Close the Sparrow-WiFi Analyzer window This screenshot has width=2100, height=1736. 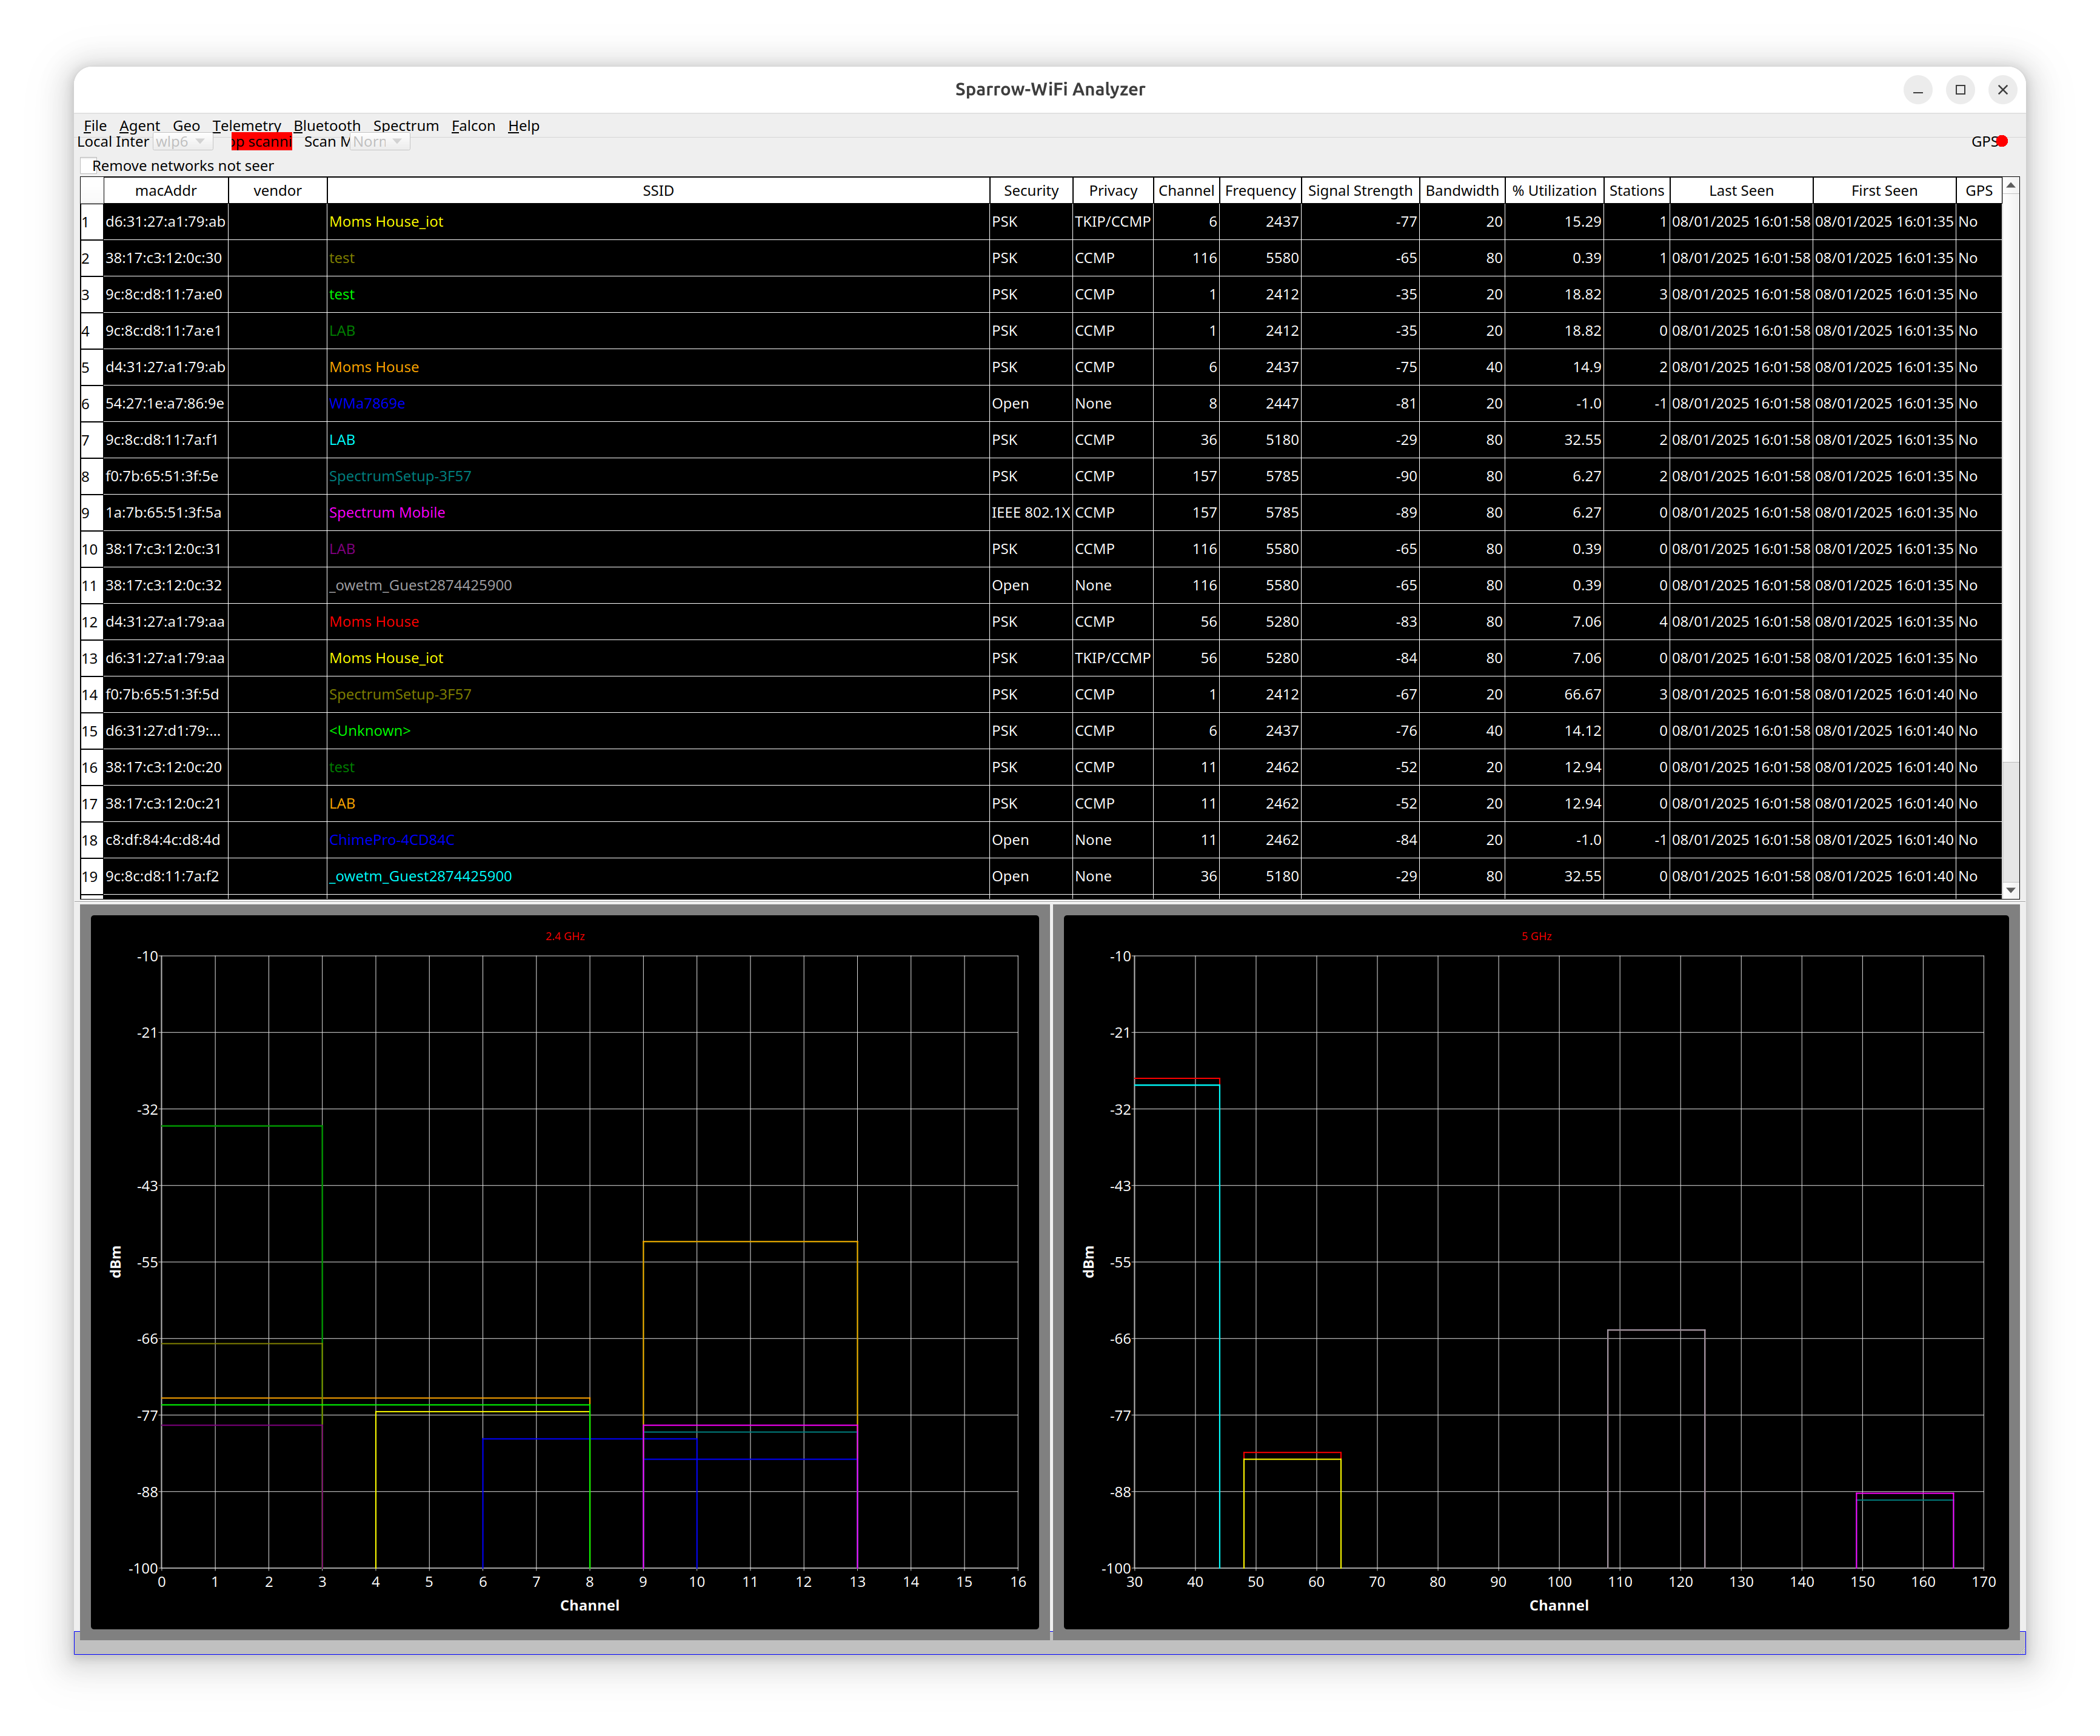[2003, 90]
